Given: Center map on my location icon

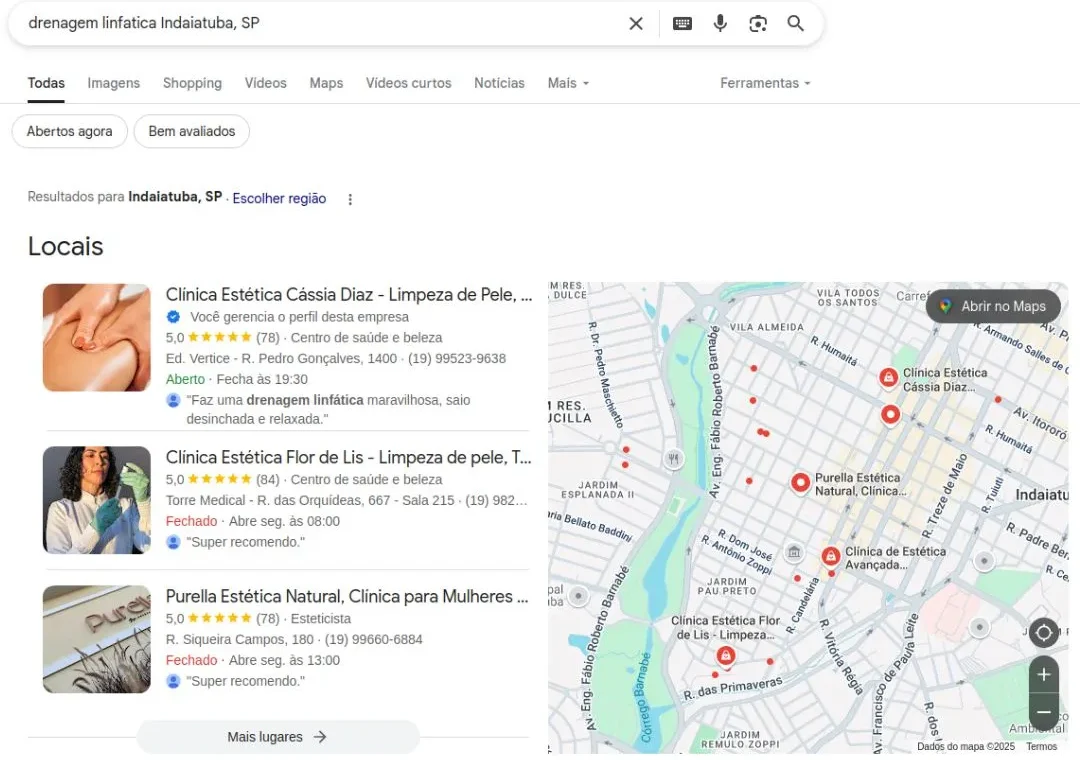Looking at the screenshot, I should click(1044, 632).
